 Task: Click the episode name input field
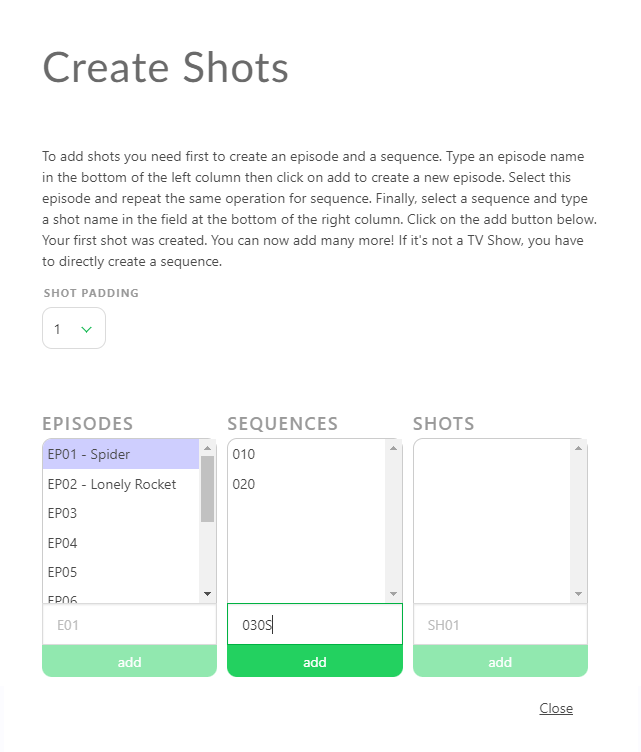(x=129, y=624)
